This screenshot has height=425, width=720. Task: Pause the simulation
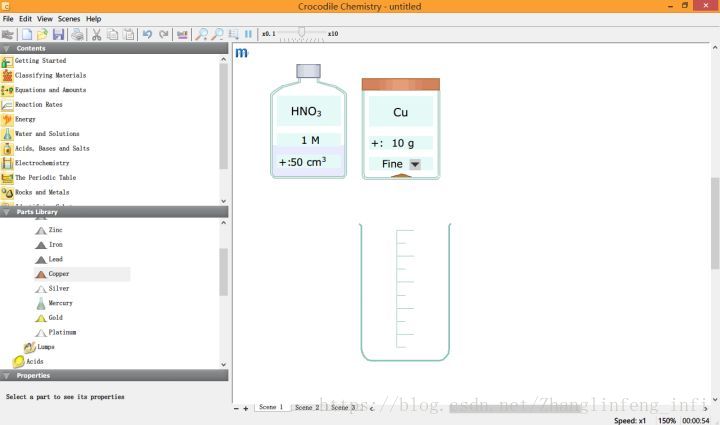(x=248, y=34)
